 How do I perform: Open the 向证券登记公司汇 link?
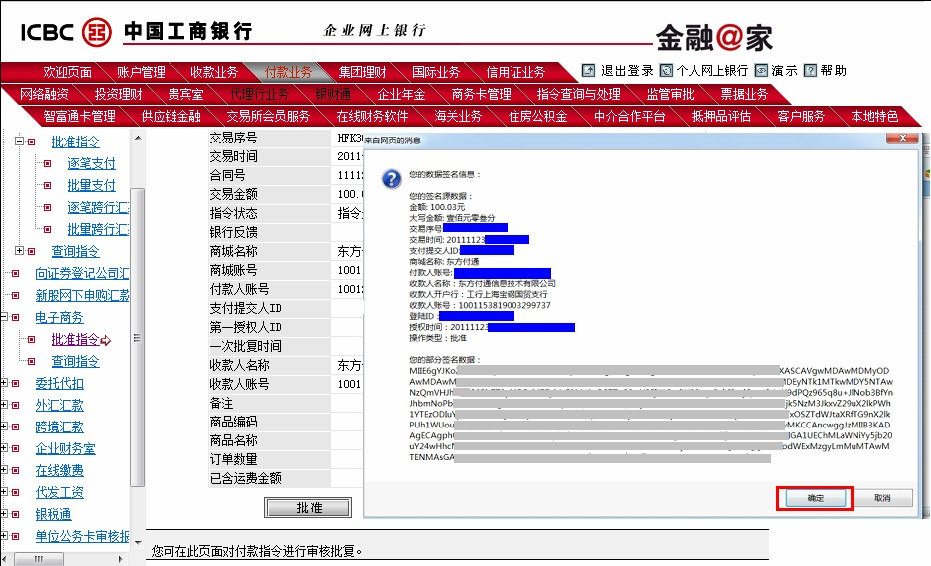tap(82, 273)
